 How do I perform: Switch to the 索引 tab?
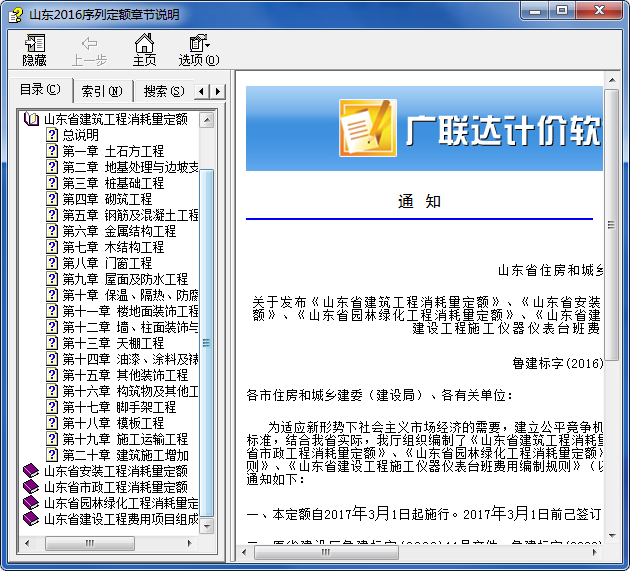[x=102, y=91]
